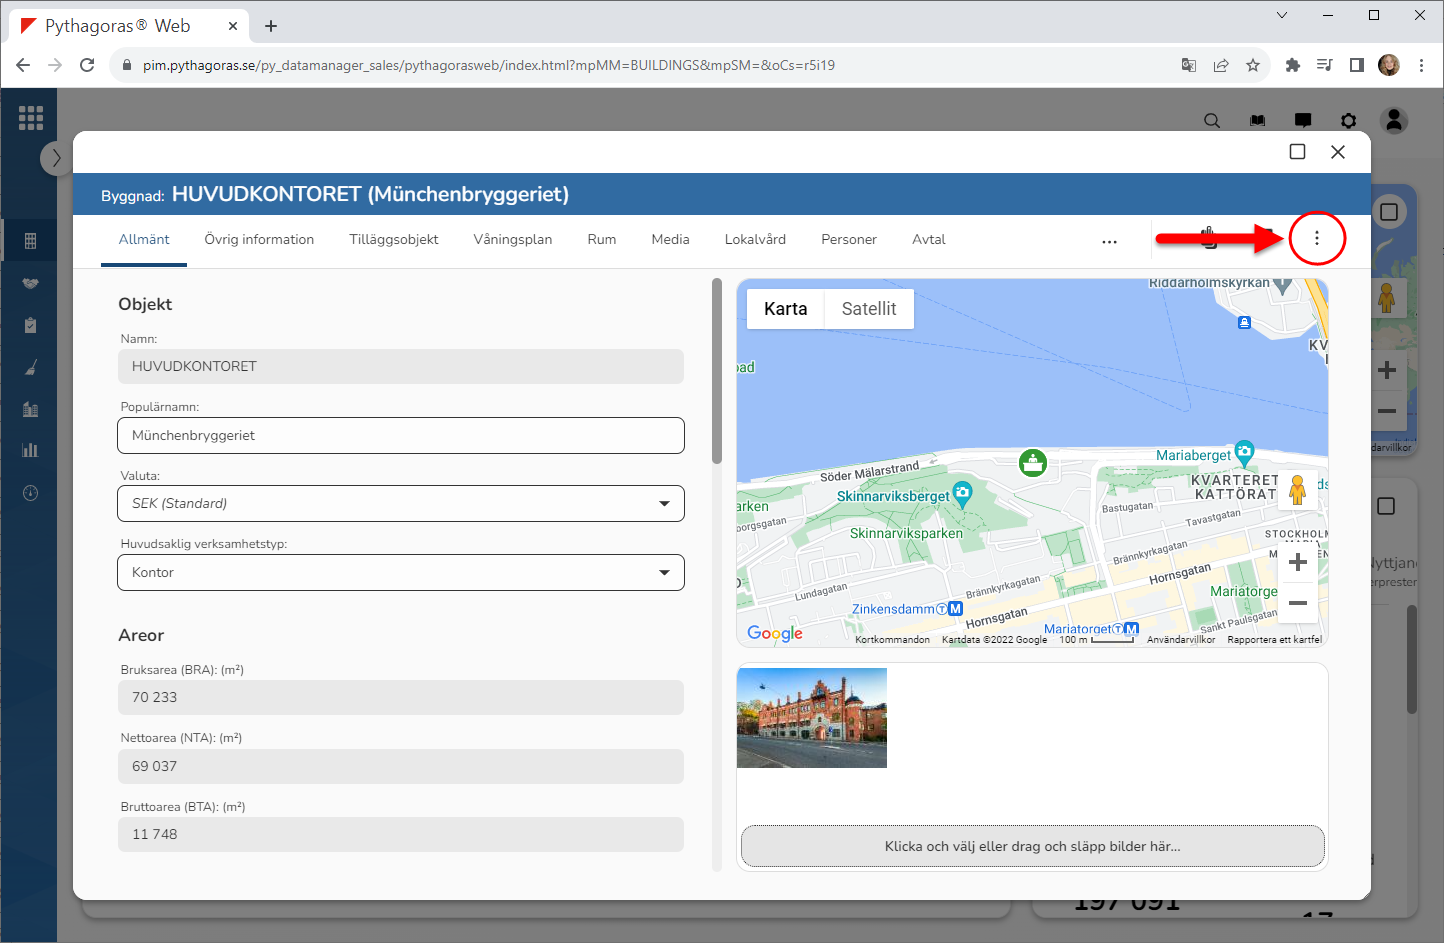The image size is (1444, 943).
Task: Bookmark this page with star icon
Action: [1252, 65]
